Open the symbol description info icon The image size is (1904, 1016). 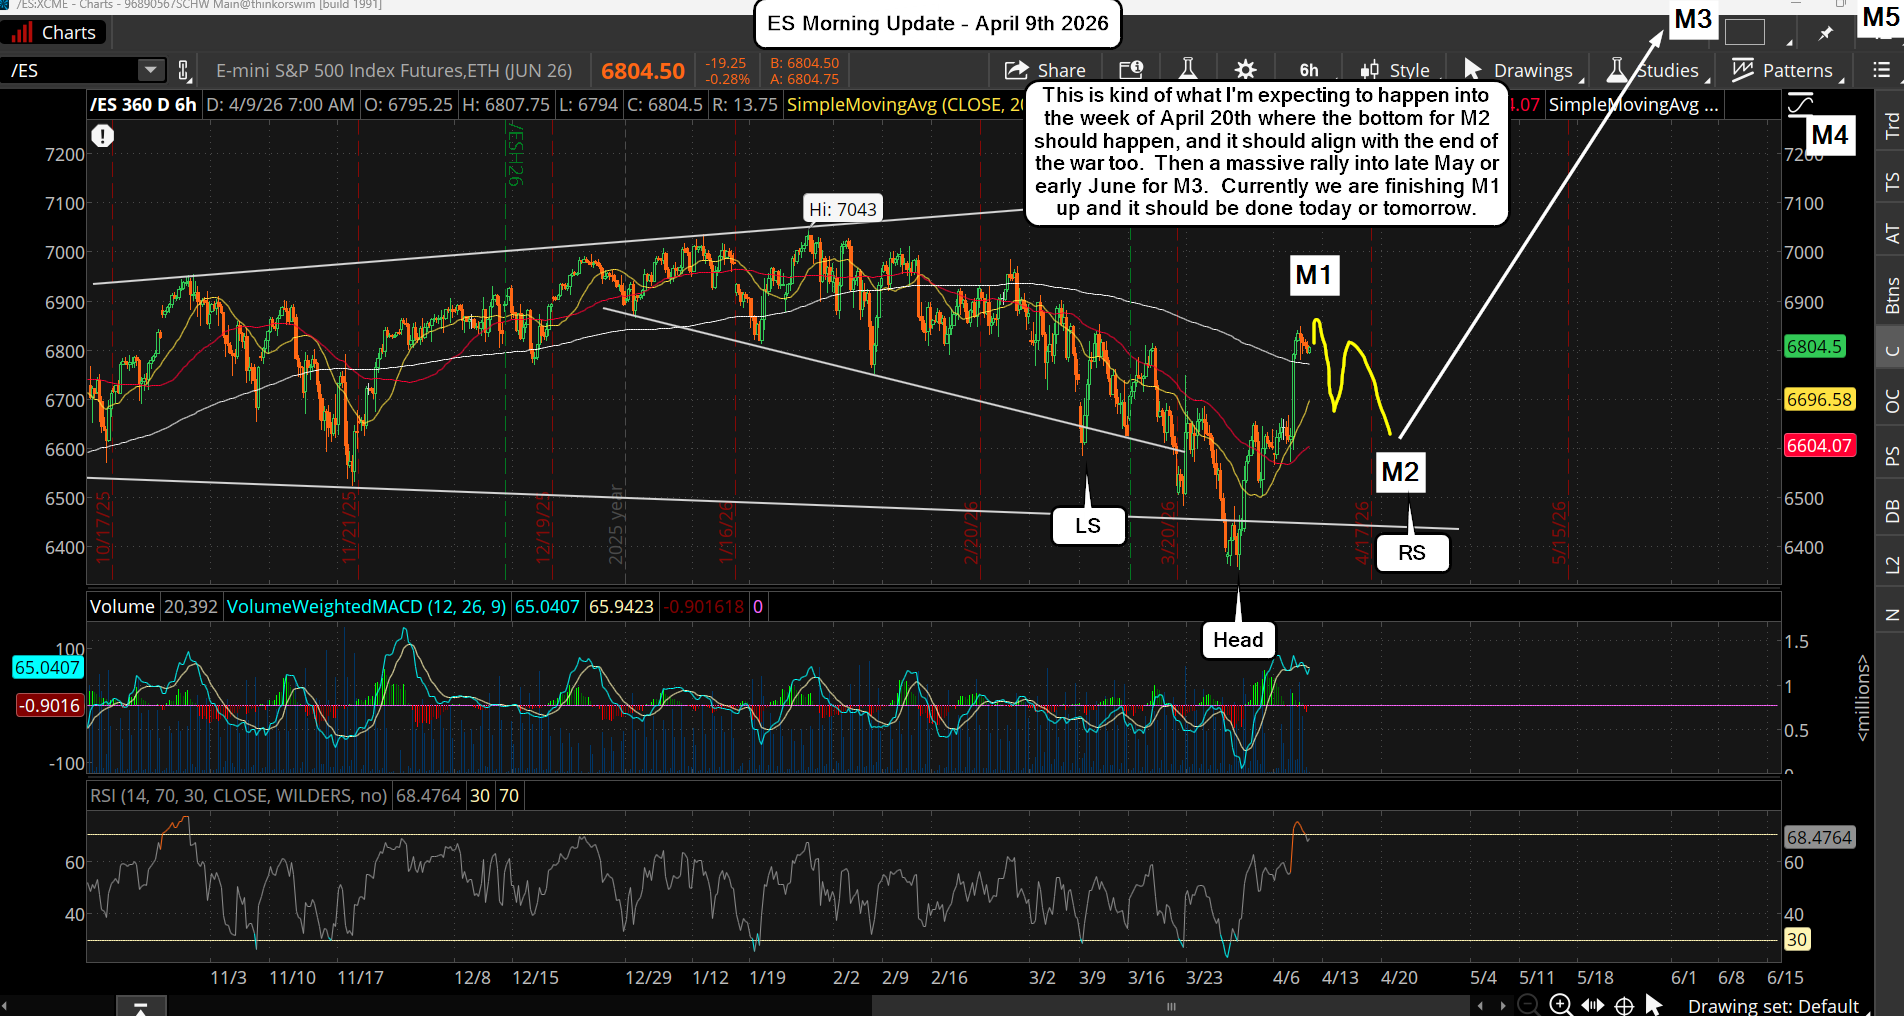click(1131, 70)
